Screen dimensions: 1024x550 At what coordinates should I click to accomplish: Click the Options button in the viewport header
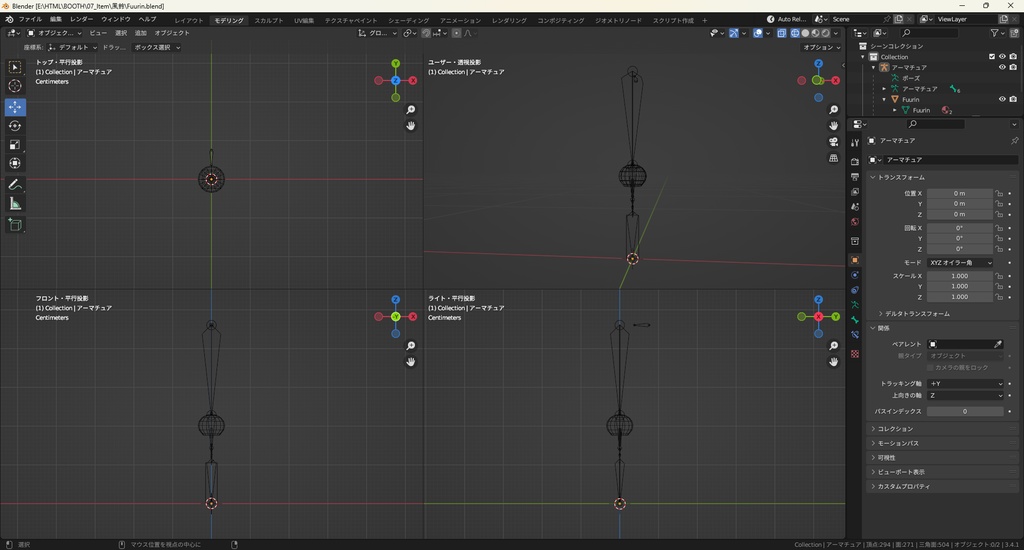820,47
